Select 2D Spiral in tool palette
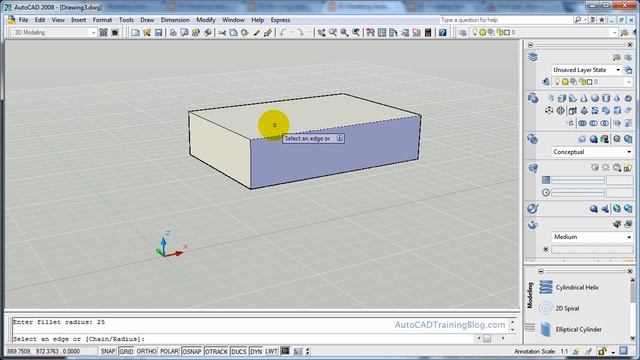 pyautogui.click(x=567, y=309)
